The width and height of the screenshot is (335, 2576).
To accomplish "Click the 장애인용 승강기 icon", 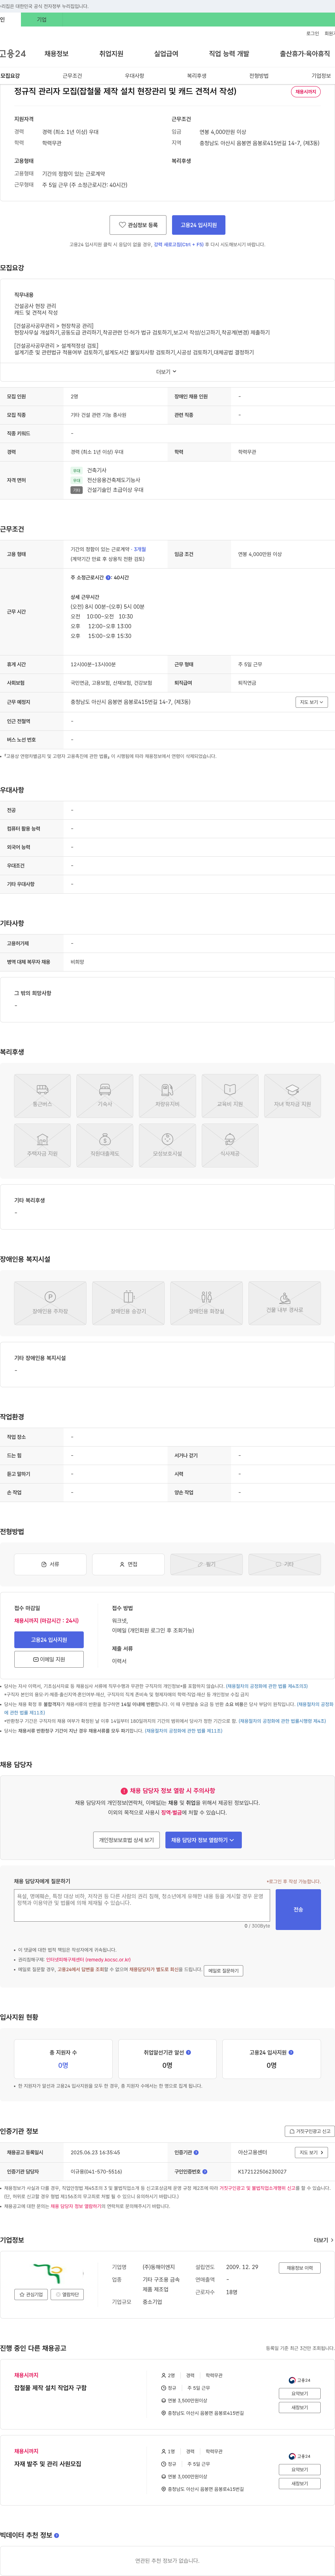I will tap(128, 1303).
